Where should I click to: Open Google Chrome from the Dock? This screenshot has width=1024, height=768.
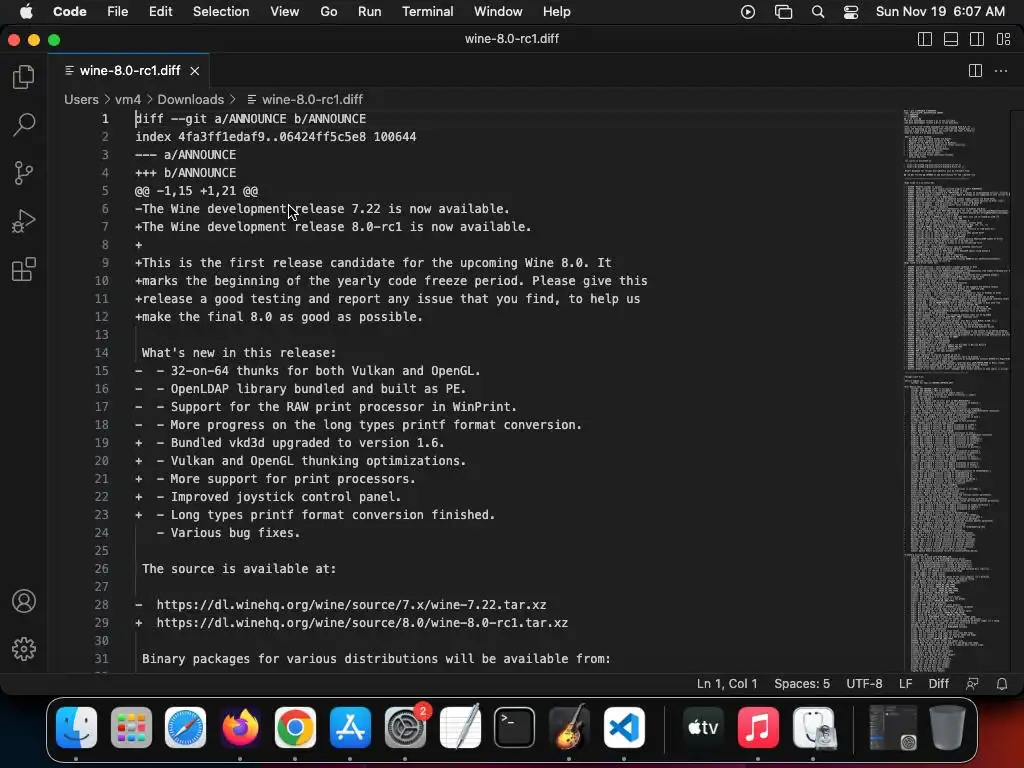[x=295, y=728]
